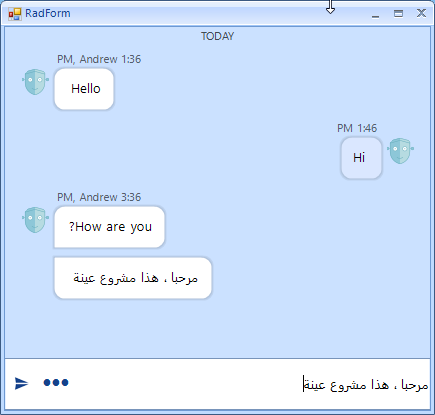
Task: Select the How are you message bubble
Action: click(109, 227)
